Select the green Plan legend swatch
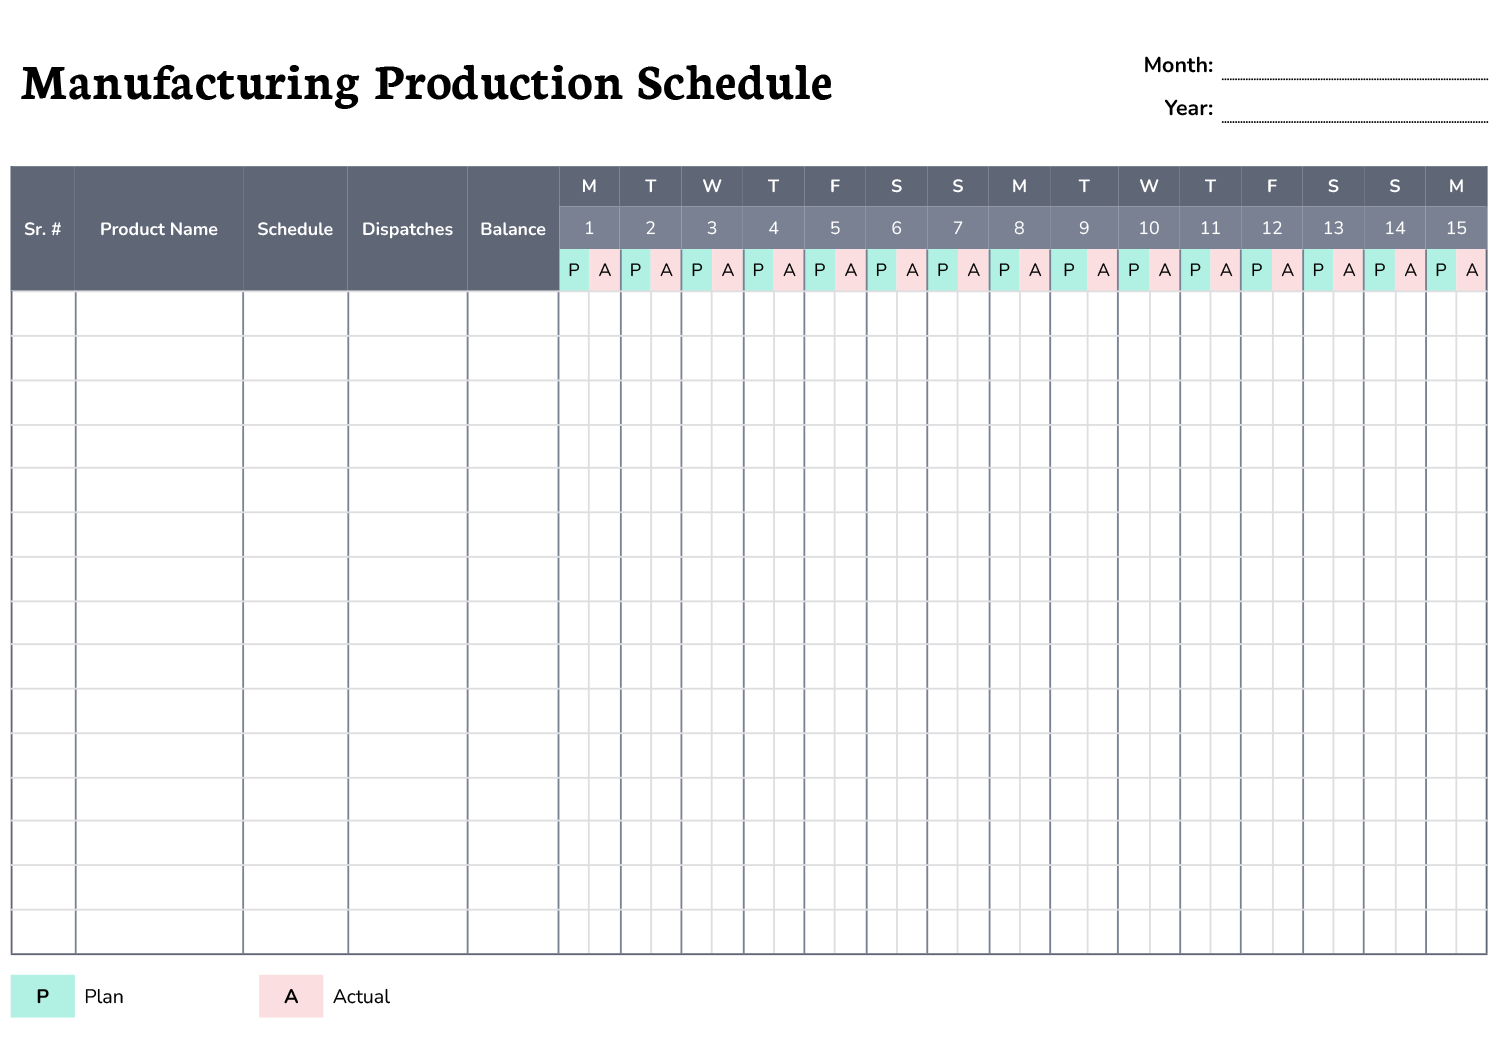Viewport: 1500px width, 1062px height. 43,996
